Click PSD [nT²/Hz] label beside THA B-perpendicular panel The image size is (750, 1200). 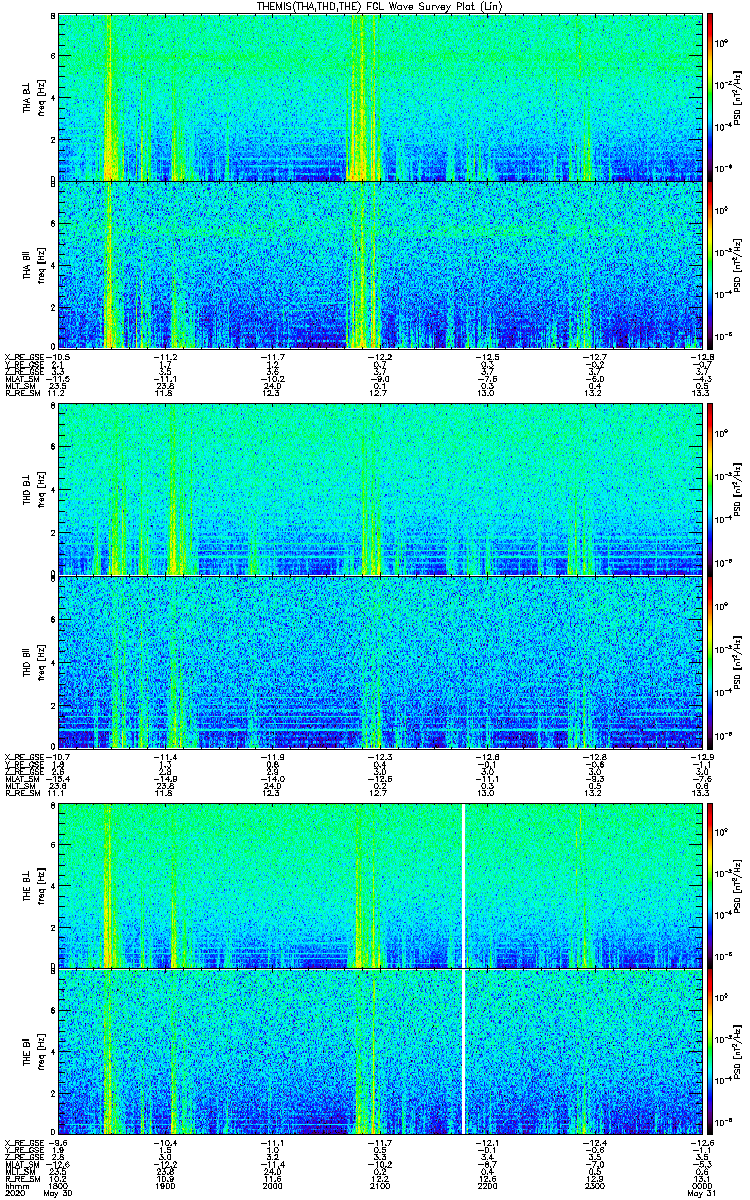737,97
